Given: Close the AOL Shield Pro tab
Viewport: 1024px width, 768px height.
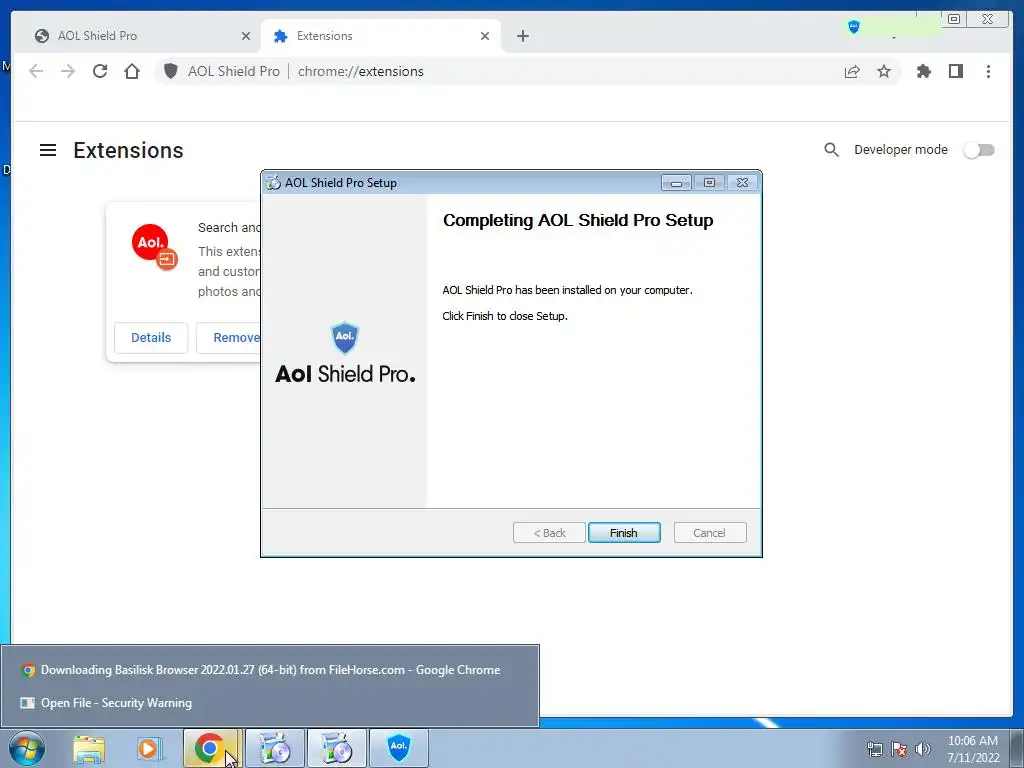Looking at the screenshot, I should click(246, 36).
